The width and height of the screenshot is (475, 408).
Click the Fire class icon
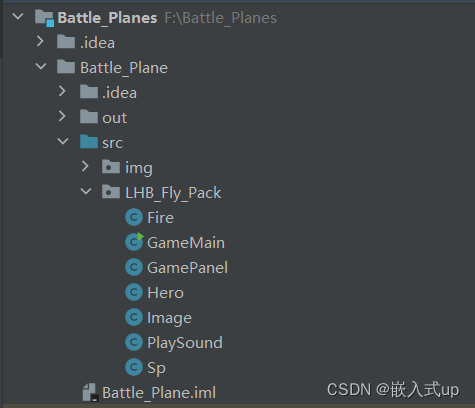(x=134, y=218)
